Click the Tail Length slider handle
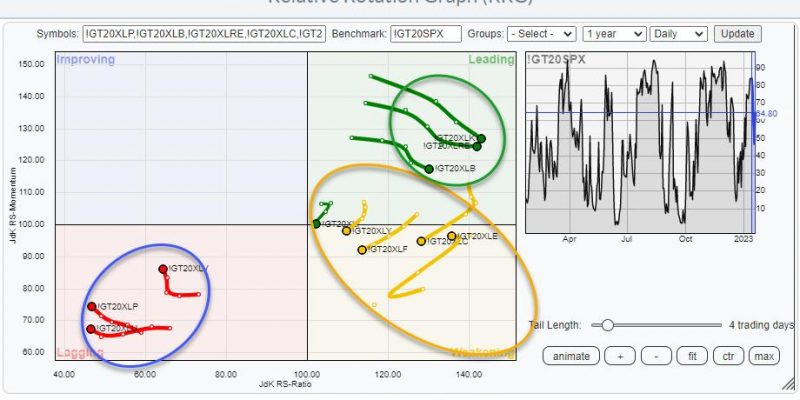The image size is (800, 400). point(607,325)
